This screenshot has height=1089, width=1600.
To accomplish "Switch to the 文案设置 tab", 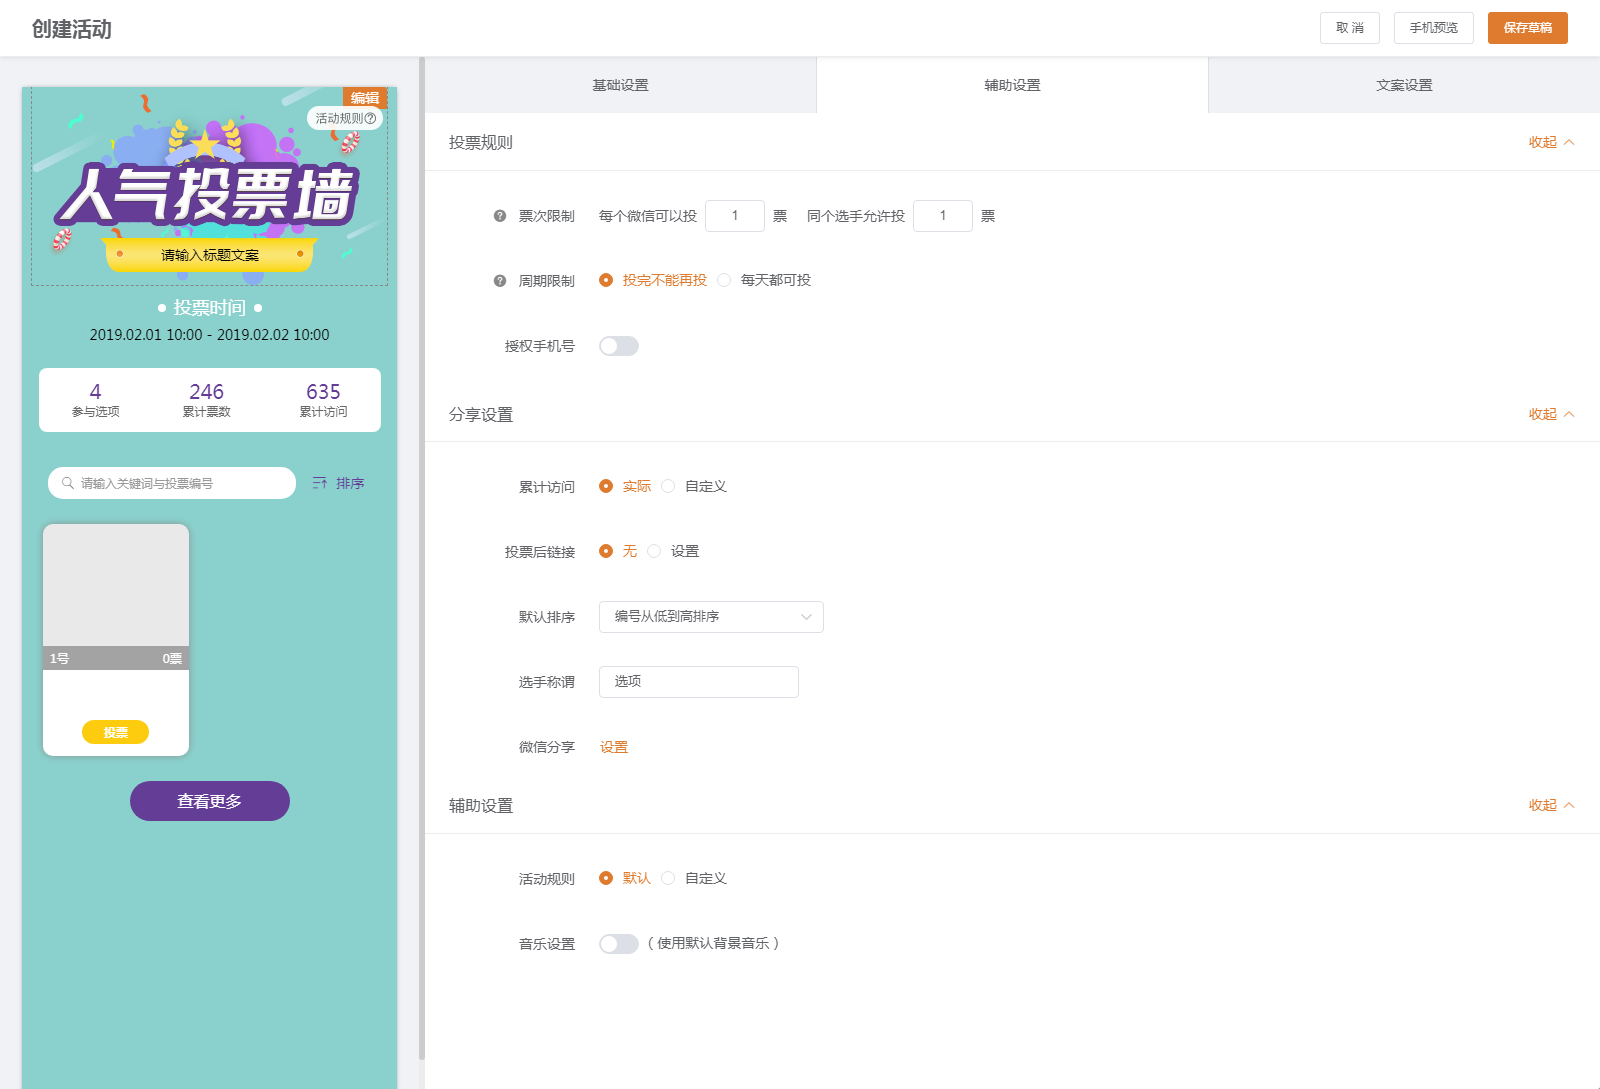I will (1404, 85).
